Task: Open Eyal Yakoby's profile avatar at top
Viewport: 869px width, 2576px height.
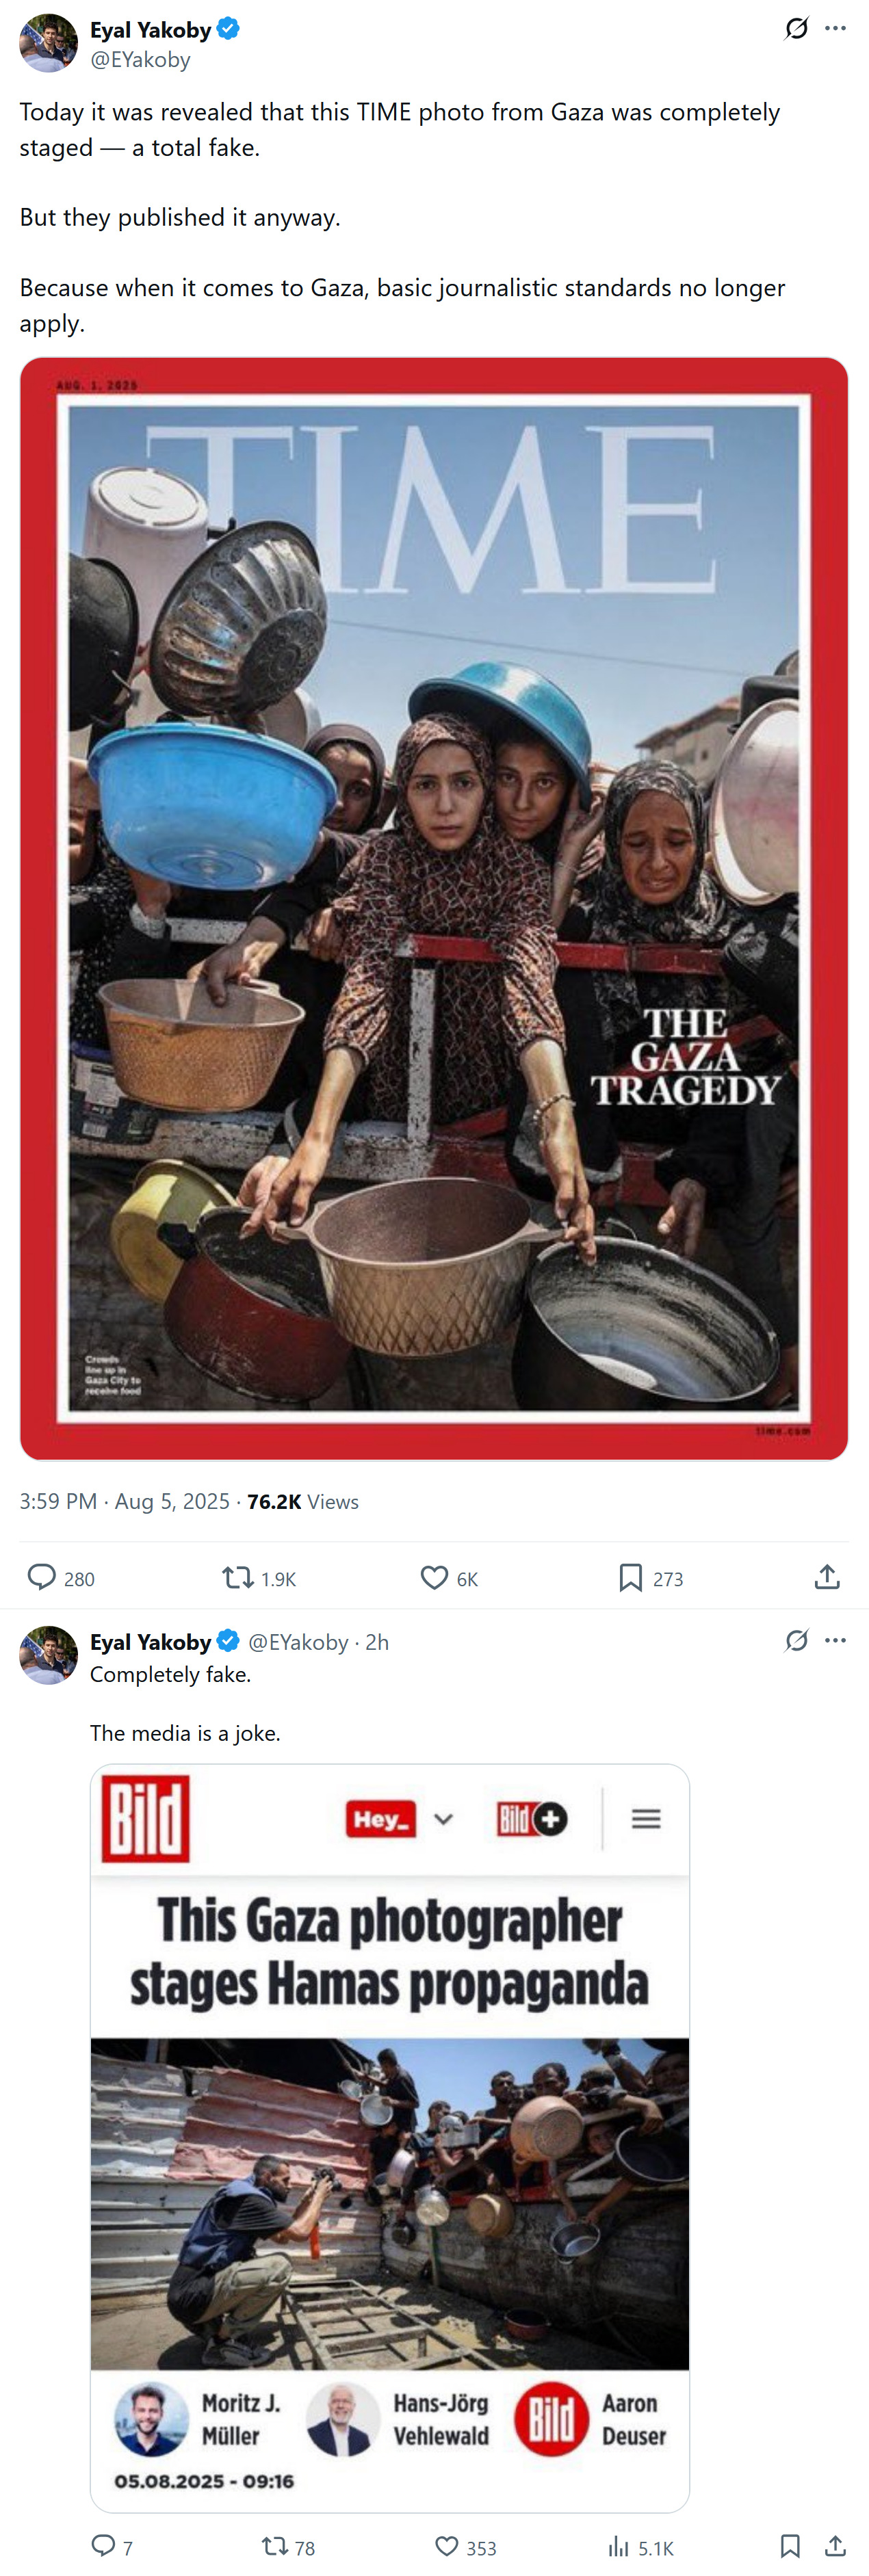Action: pos(48,43)
